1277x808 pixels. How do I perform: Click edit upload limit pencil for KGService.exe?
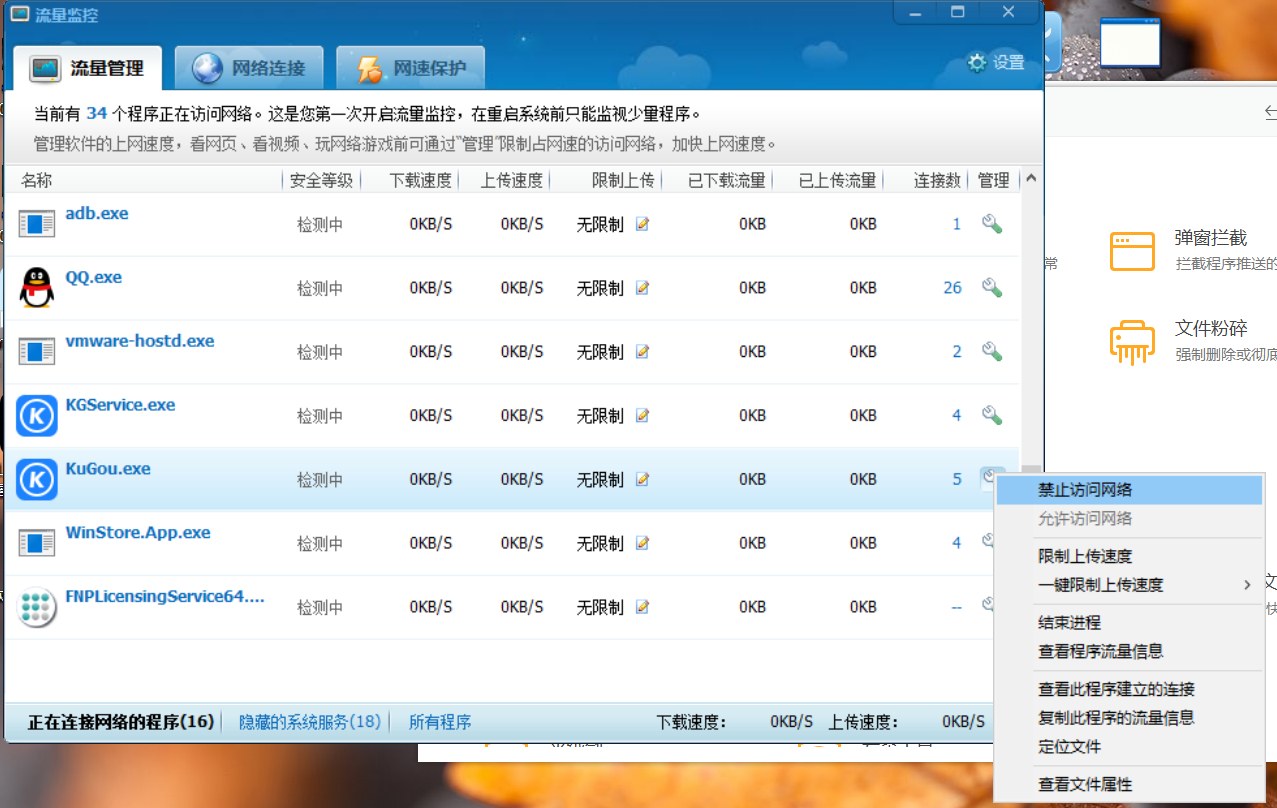642,416
